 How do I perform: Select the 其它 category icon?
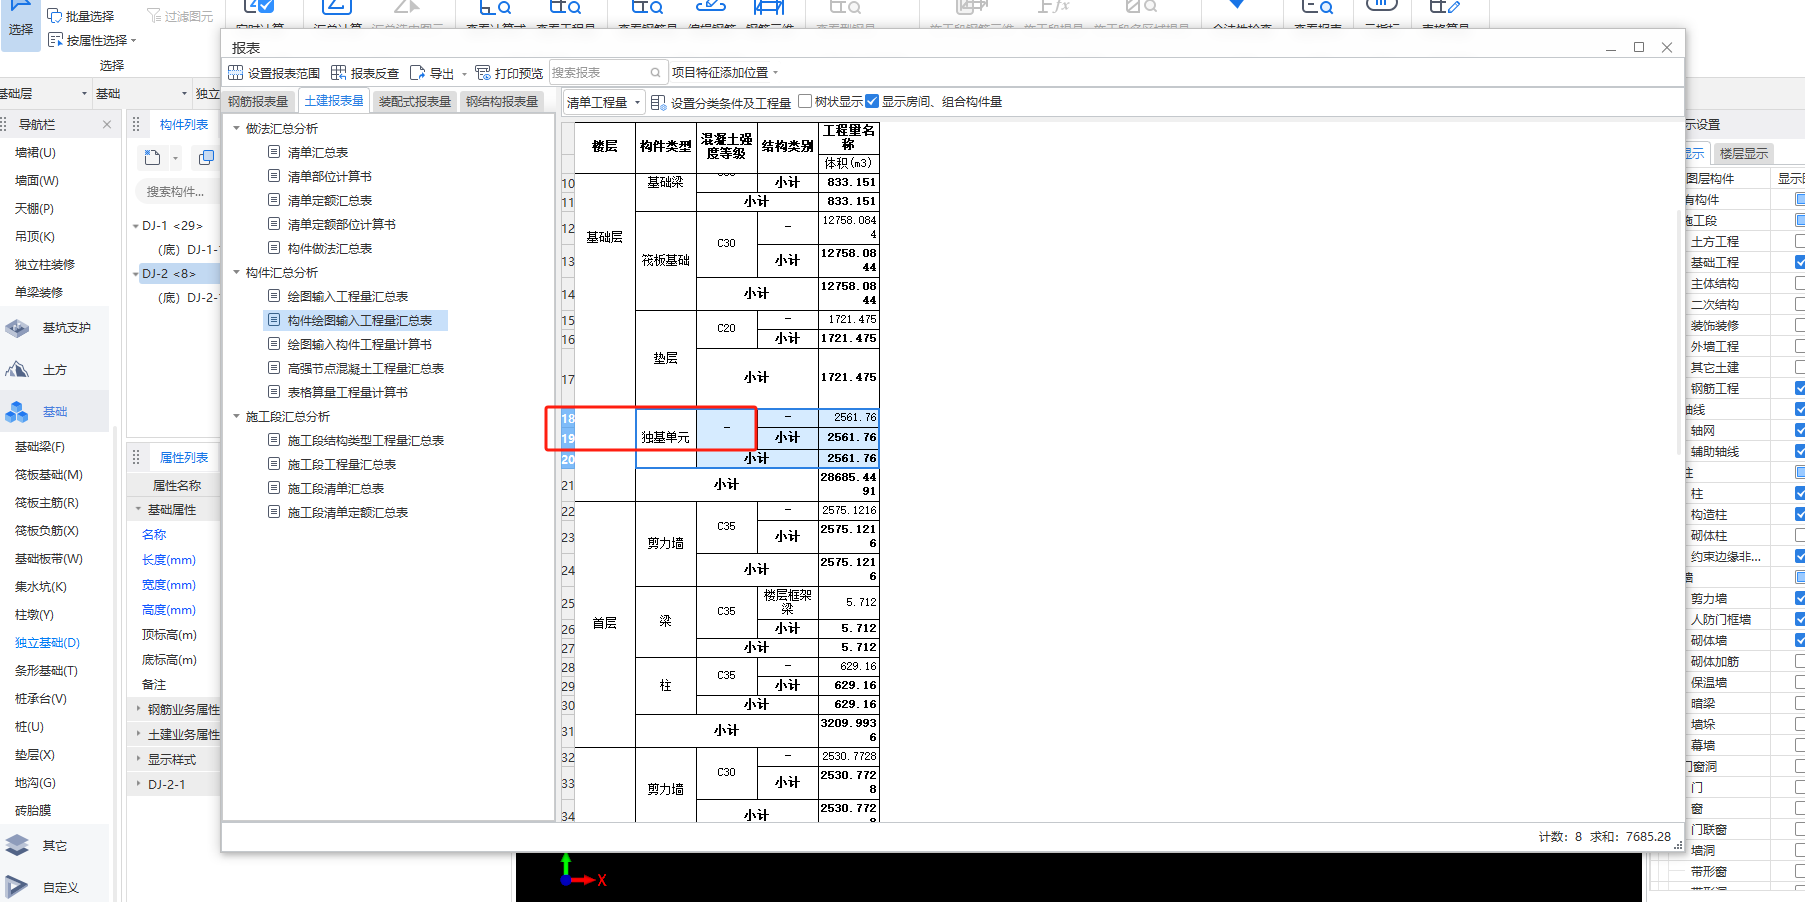(x=17, y=846)
